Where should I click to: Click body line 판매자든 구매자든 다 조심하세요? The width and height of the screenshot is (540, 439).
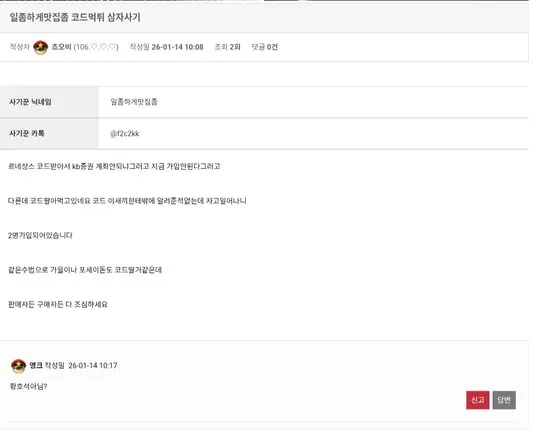coord(58,304)
